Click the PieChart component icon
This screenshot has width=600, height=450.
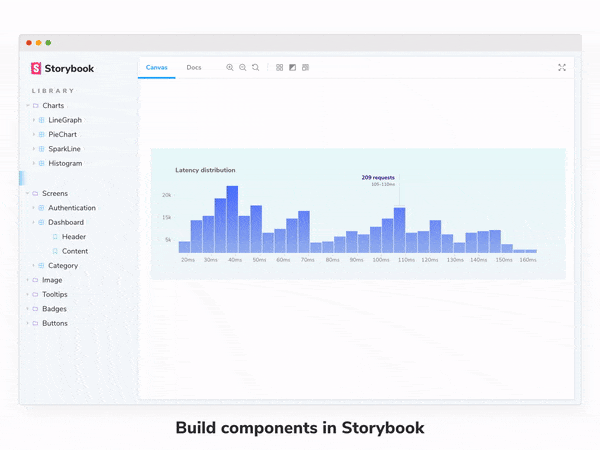(x=42, y=134)
